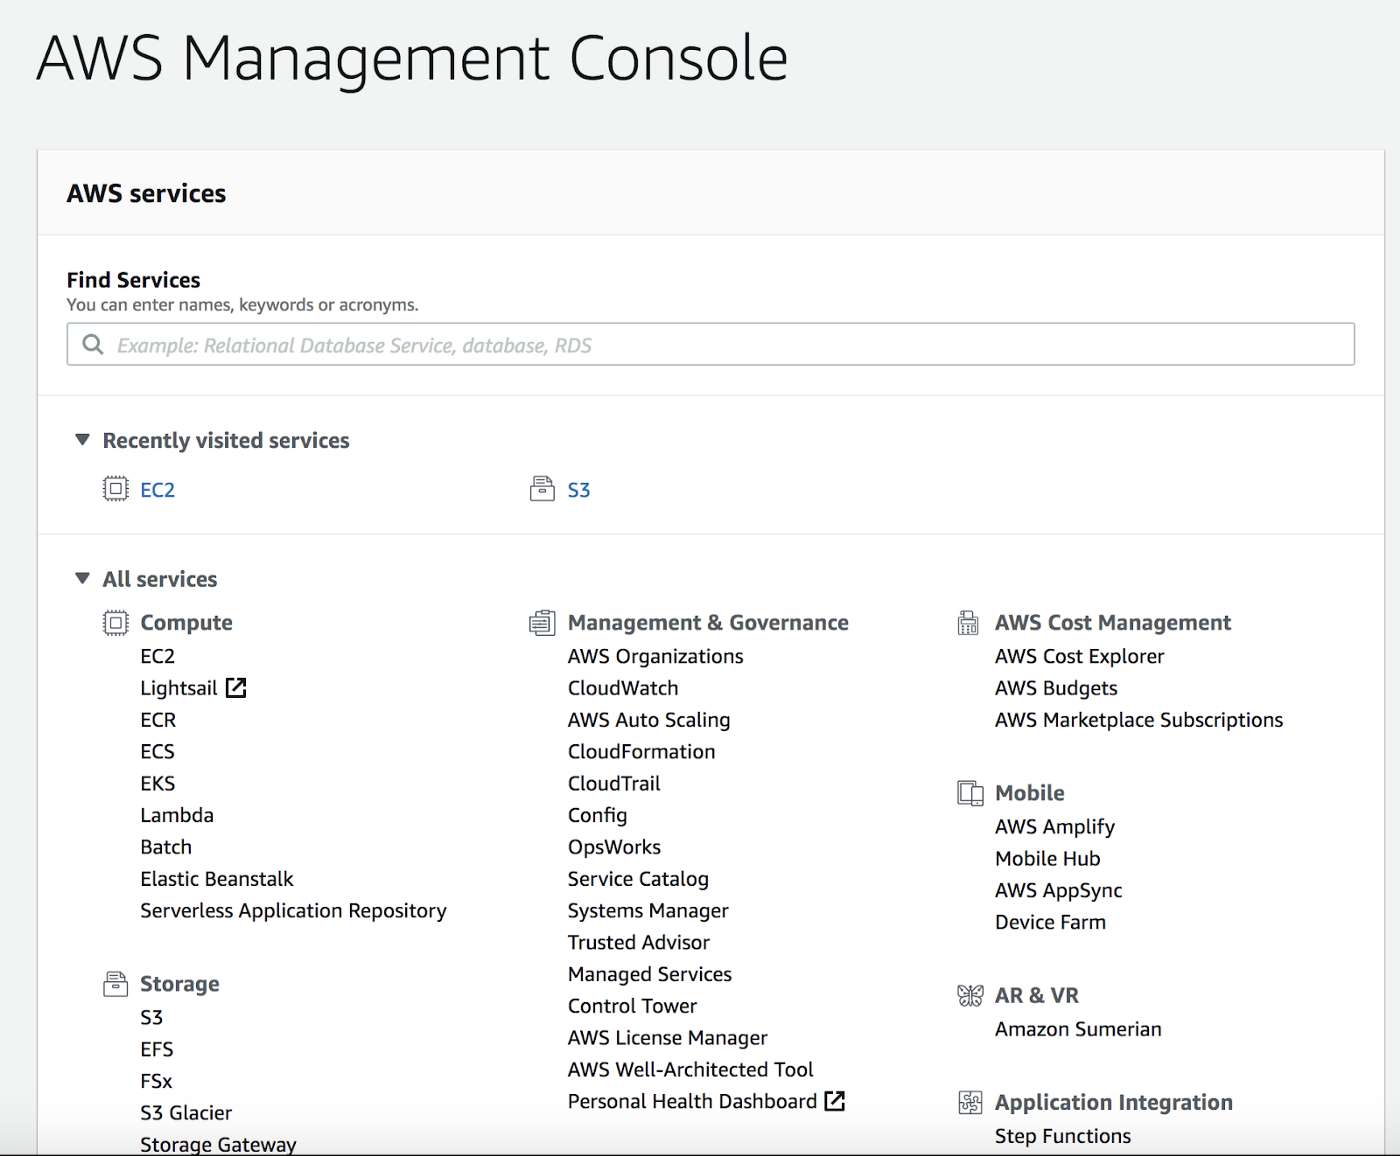Open S3 under the Storage category

pos(152,1018)
